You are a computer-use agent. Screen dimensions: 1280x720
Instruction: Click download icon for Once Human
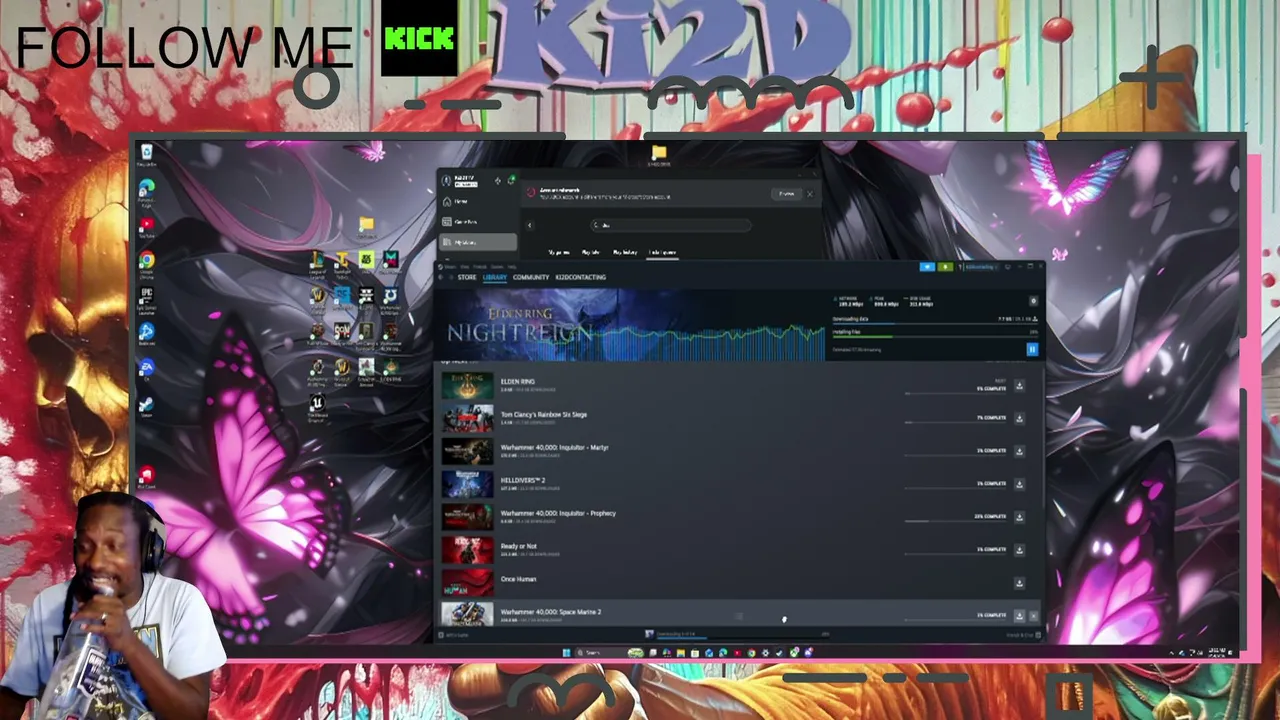coord(1019,583)
